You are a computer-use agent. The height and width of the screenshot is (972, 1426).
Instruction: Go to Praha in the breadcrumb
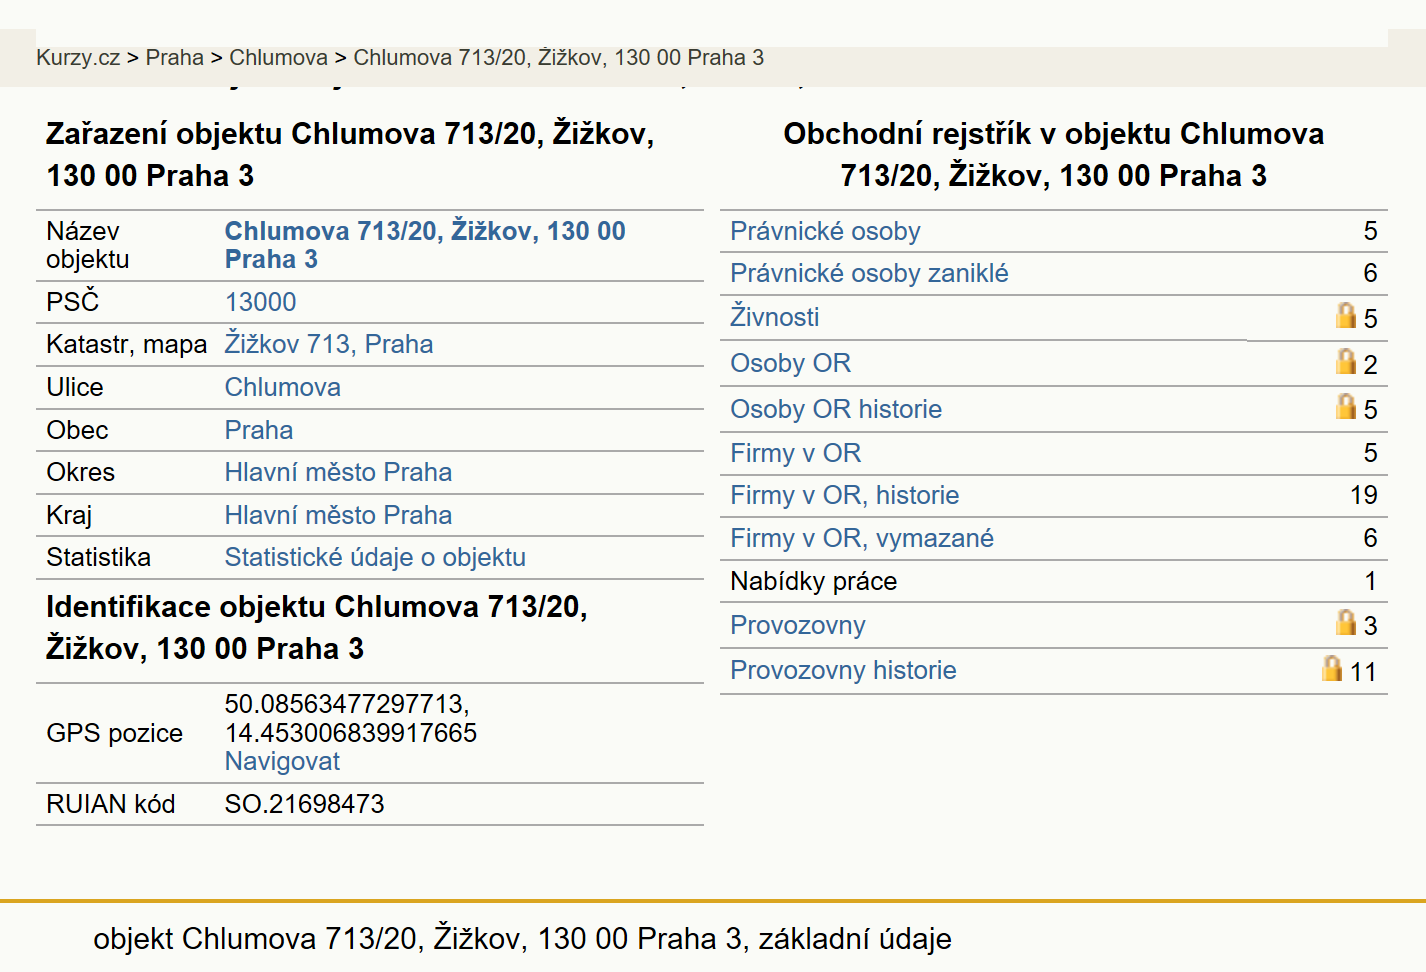point(174,58)
